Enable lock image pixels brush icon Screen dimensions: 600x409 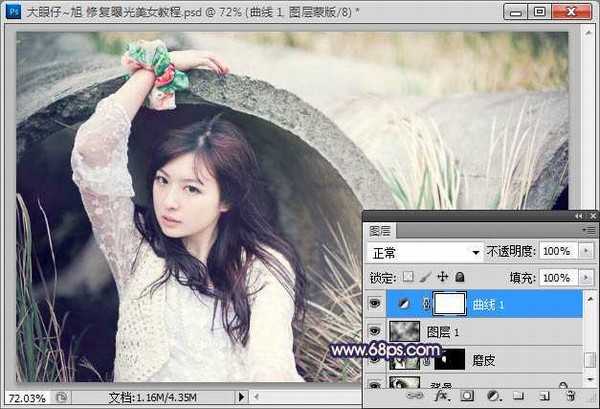[425, 277]
